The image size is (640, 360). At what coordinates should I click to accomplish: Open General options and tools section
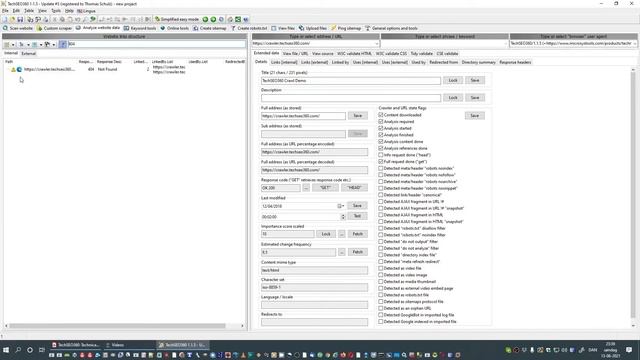[391, 28]
